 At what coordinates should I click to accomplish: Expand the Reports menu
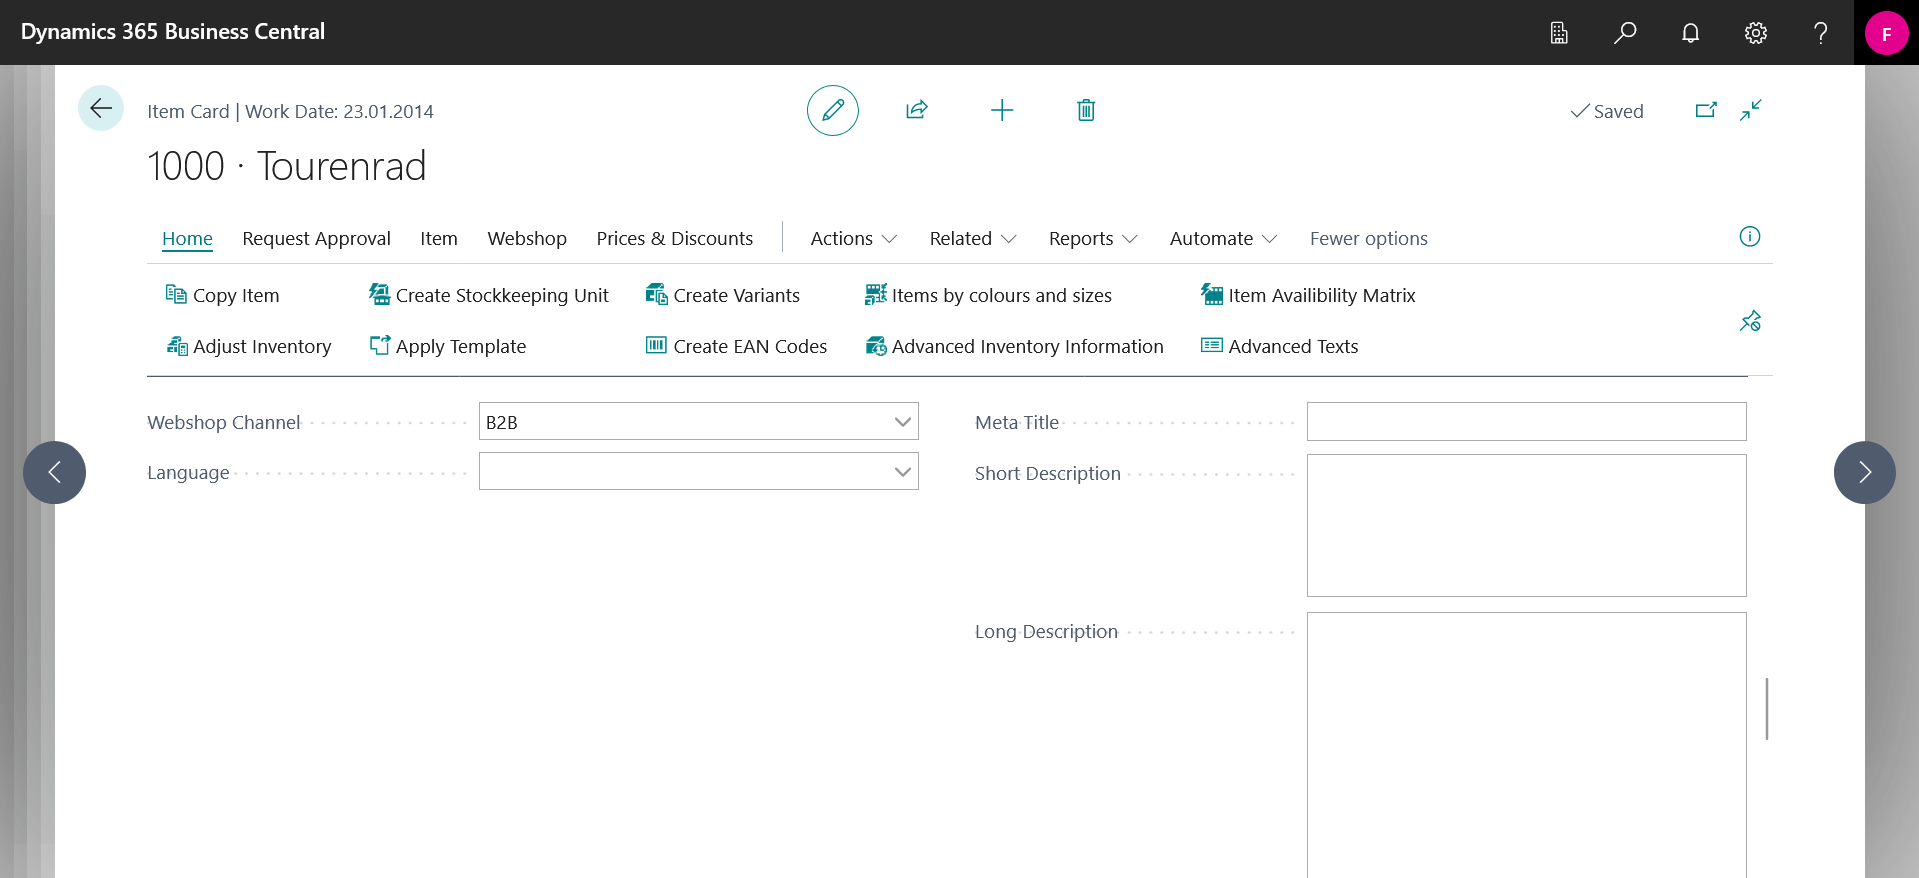pos(1093,238)
